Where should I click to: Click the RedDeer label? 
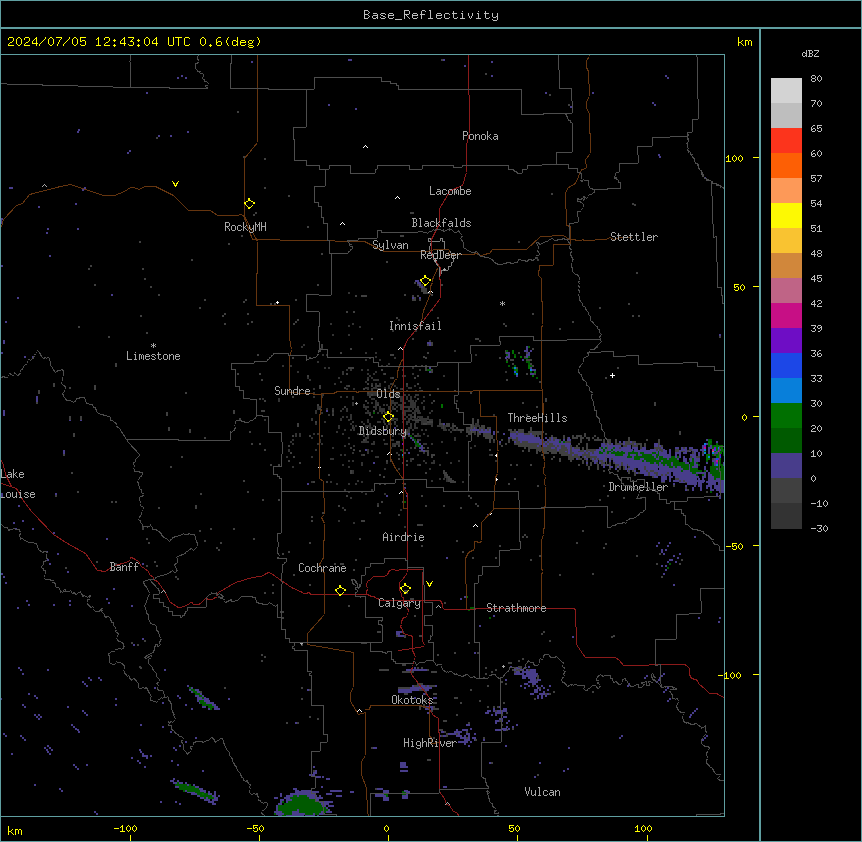(440, 255)
